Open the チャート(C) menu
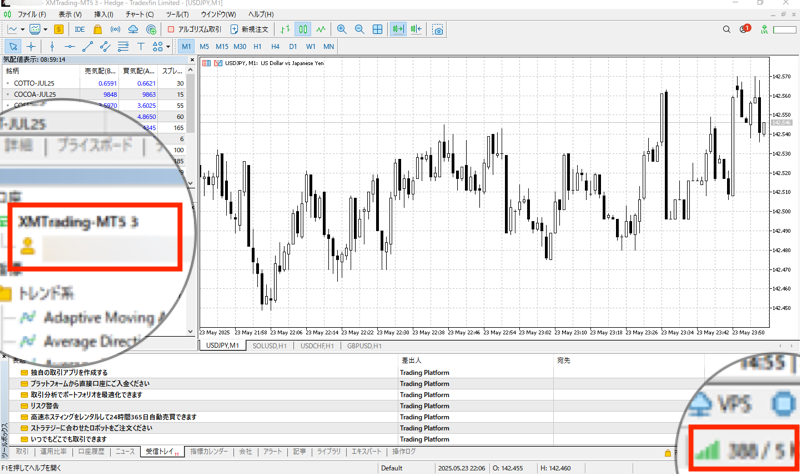800x474 pixels. click(x=140, y=14)
